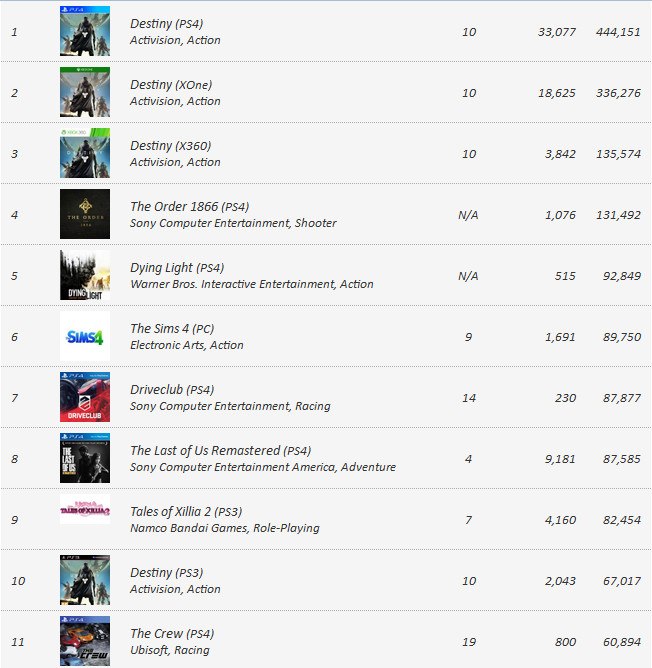The height and width of the screenshot is (668, 652).
Task: Open the Destiny PS3 cover thumbnail
Action: tap(85, 580)
